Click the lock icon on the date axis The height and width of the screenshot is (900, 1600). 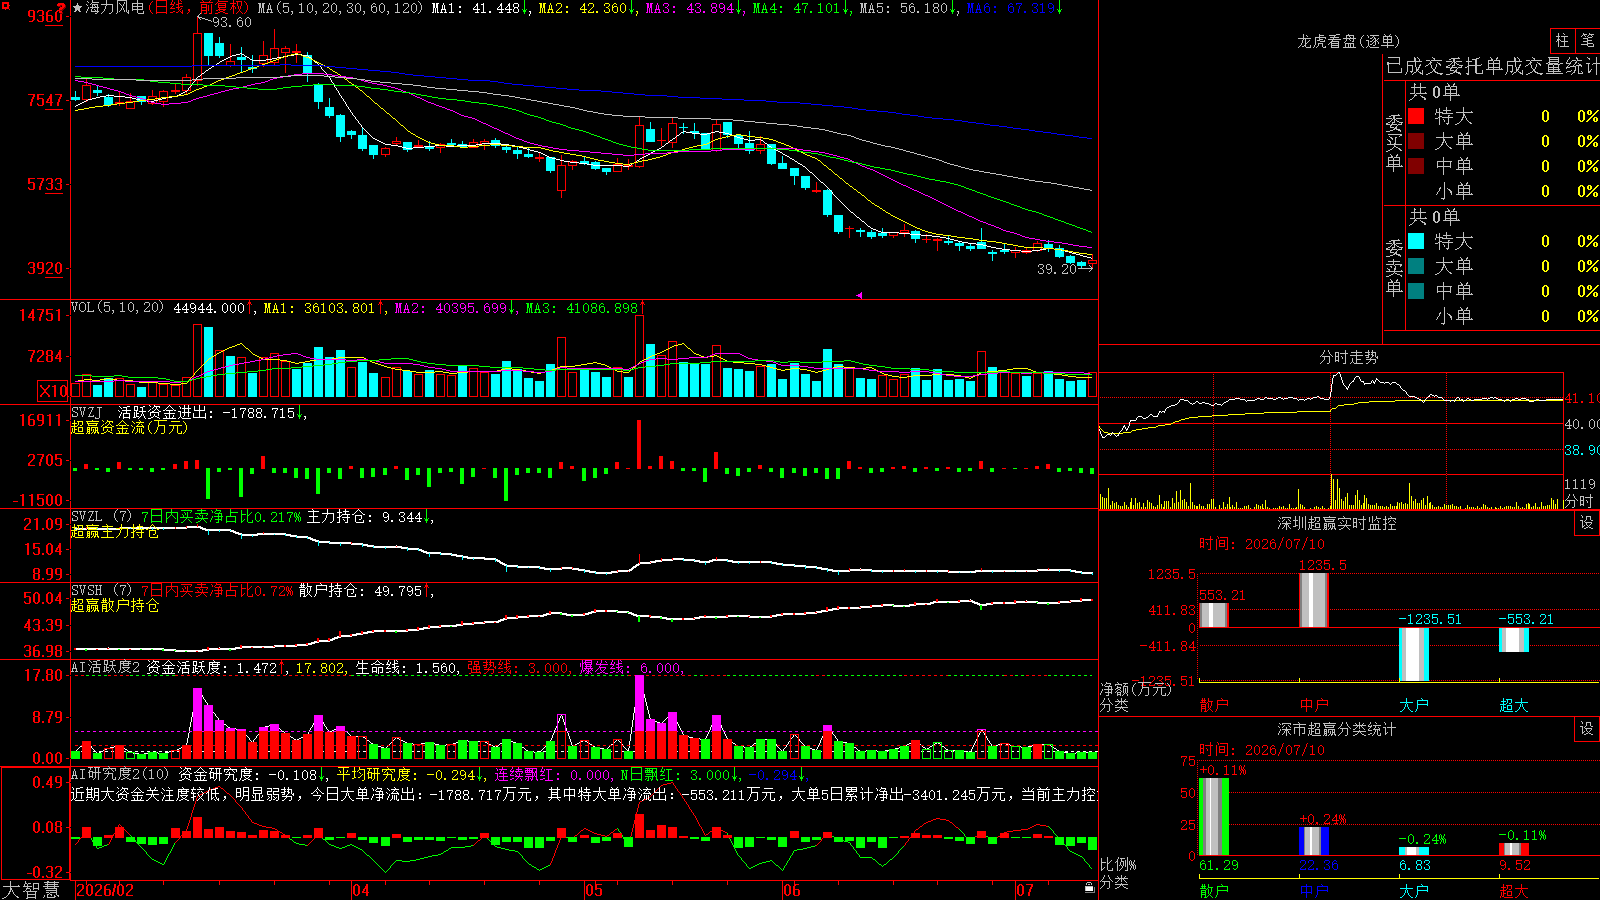coord(1090,888)
